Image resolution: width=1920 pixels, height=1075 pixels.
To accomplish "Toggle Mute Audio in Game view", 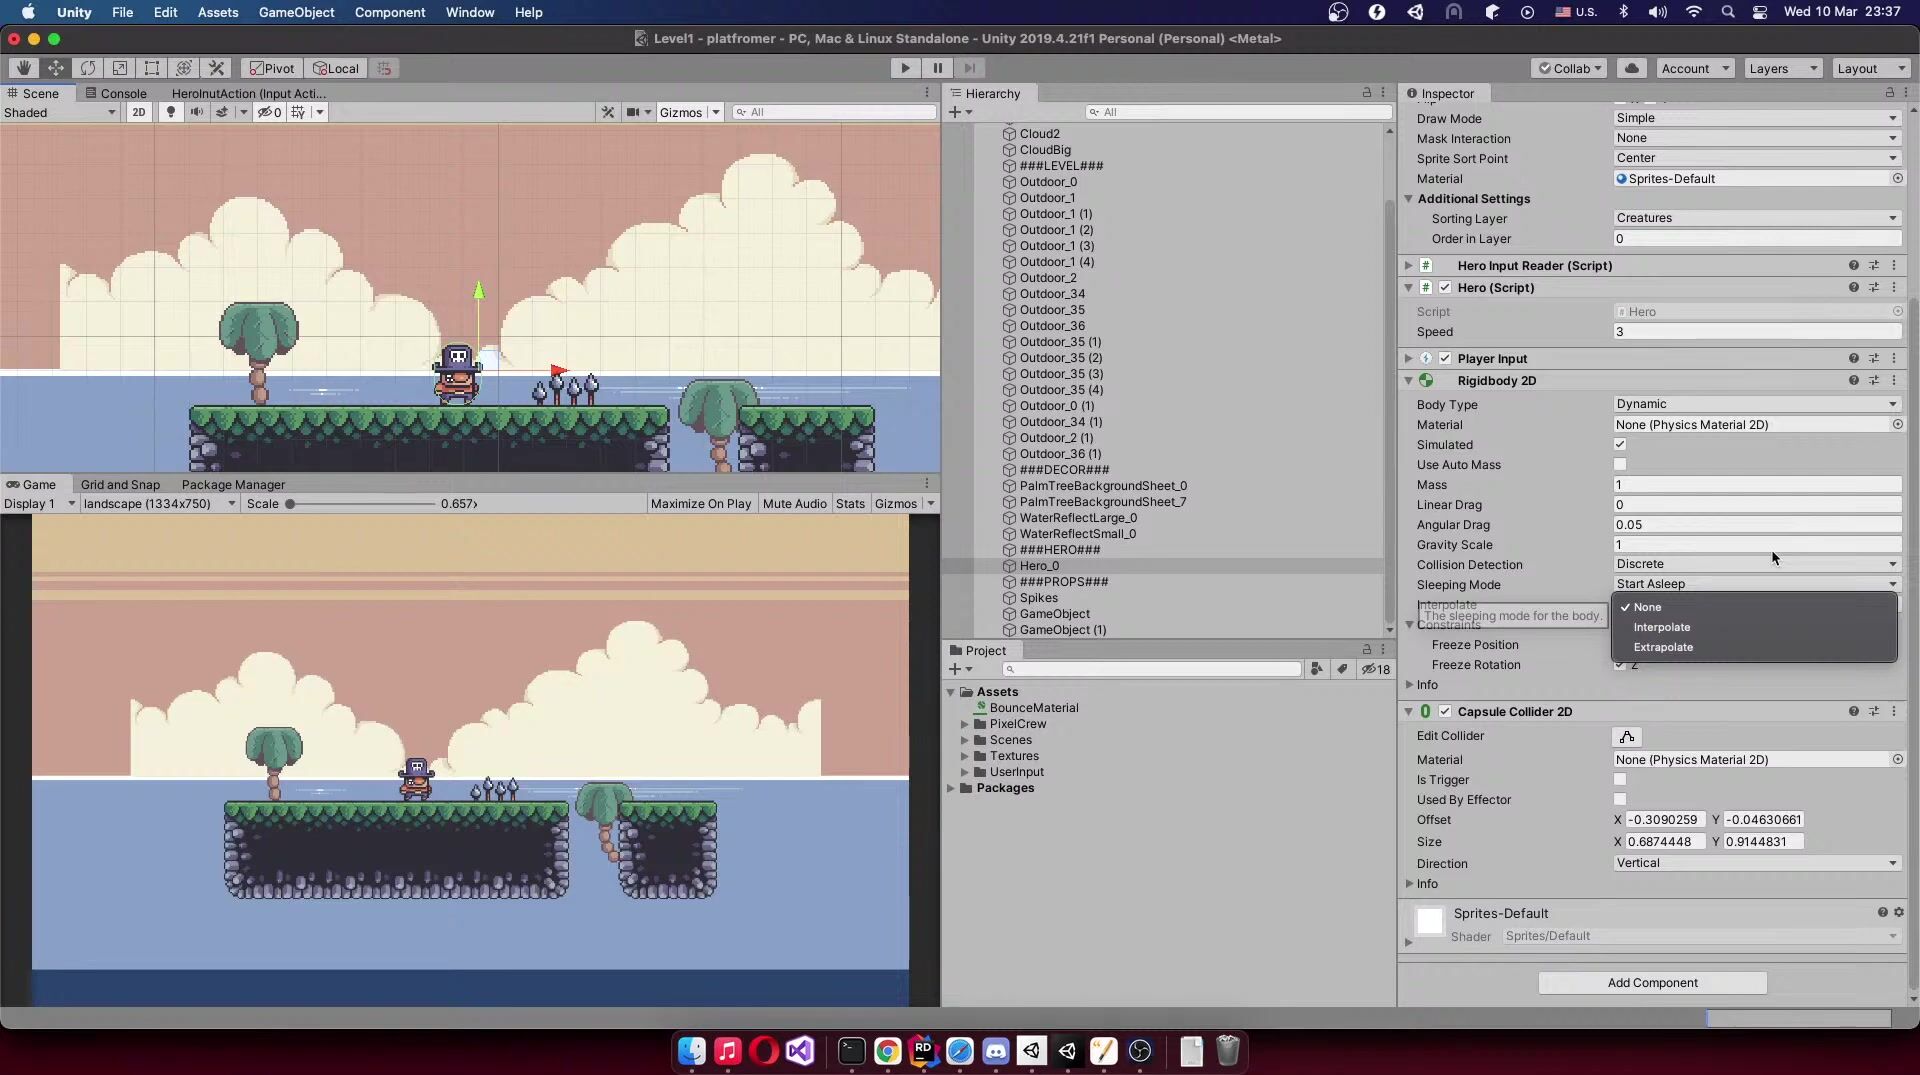I will pyautogui.click(x=795, y=504).
